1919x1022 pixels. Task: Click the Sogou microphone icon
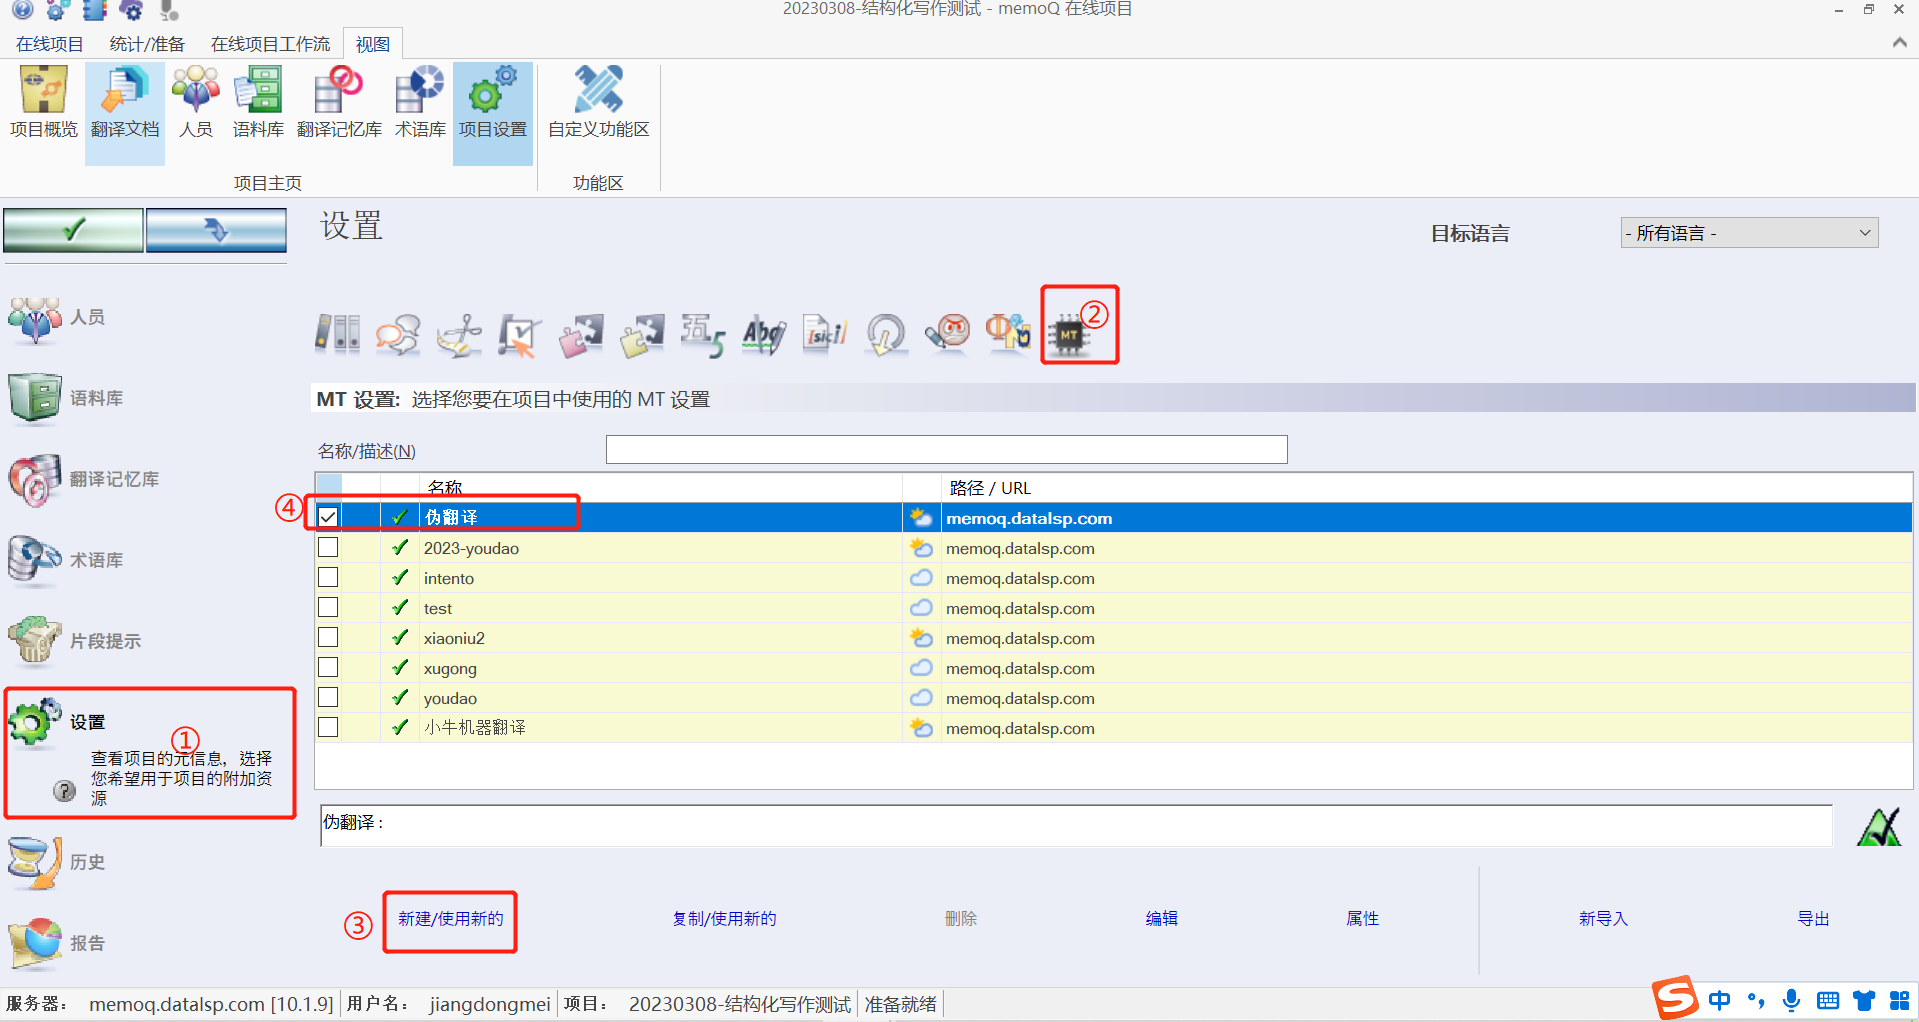click(x=1791, y=1000)
